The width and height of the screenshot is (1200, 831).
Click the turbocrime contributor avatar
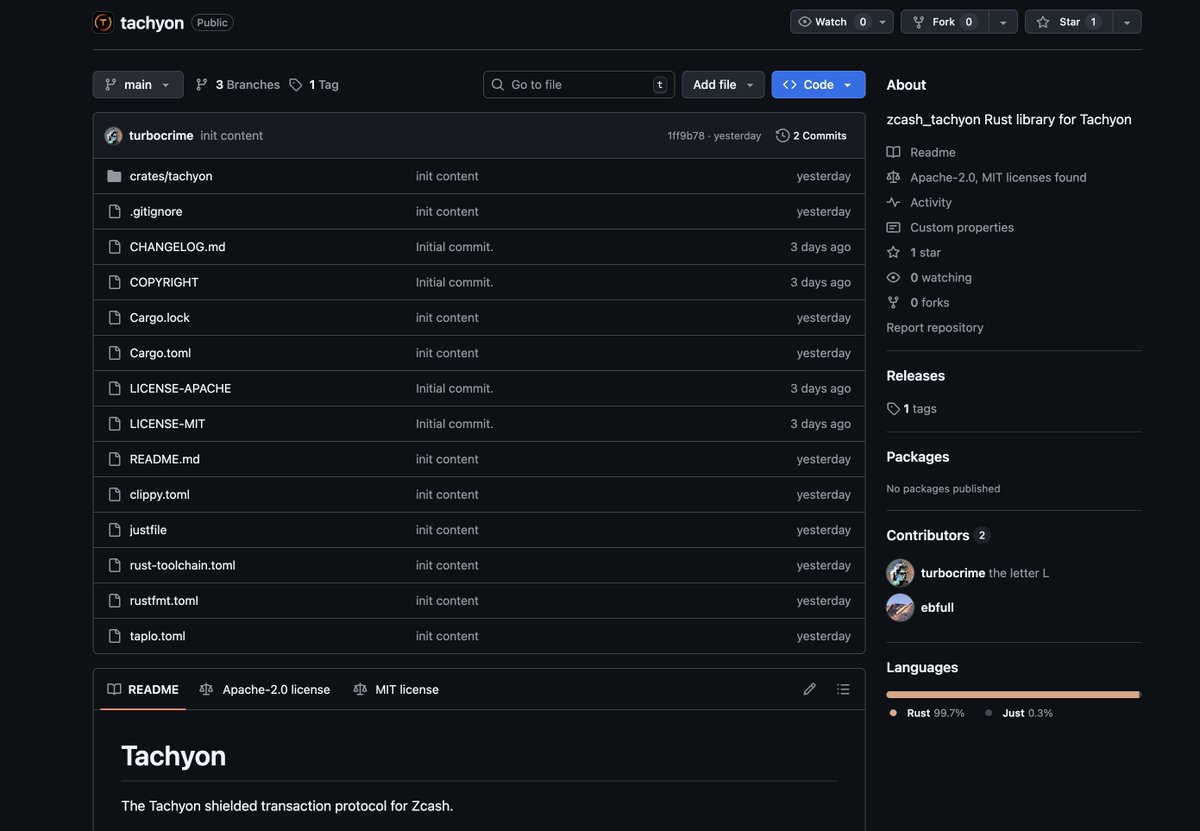(x=900, y=573)
